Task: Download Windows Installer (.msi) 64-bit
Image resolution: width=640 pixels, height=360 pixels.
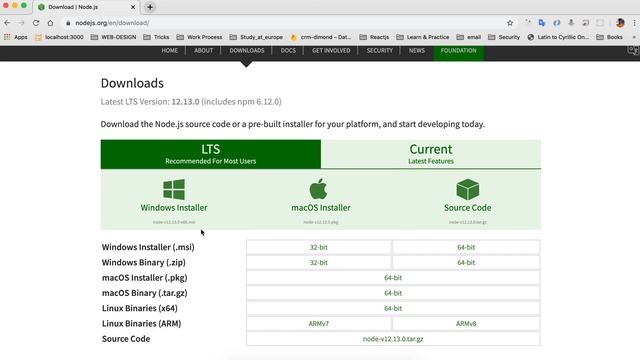Action: tap(466, 247)
